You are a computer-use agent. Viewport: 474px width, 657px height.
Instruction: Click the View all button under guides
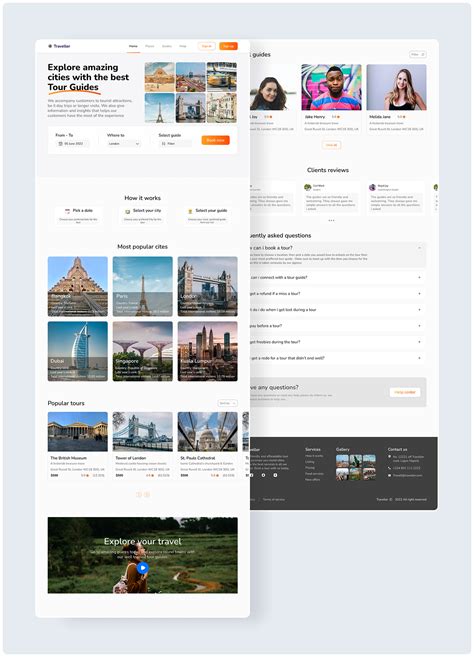pyautogui.click(x=332, y=145)
